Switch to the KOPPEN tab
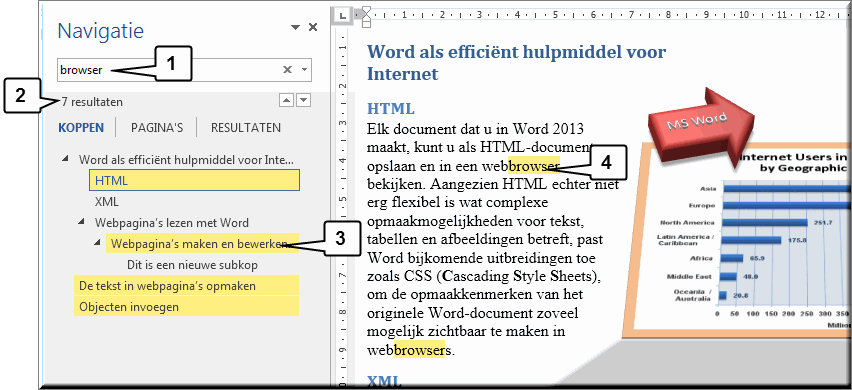The height and width of the screenshot is (390, 852). (80, 128)
